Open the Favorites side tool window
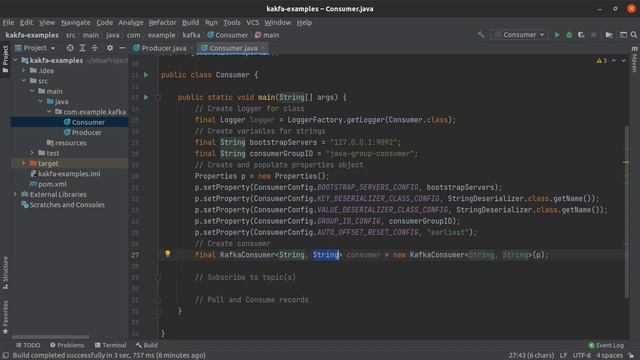640x360 pixels. [x=5, y=317]
